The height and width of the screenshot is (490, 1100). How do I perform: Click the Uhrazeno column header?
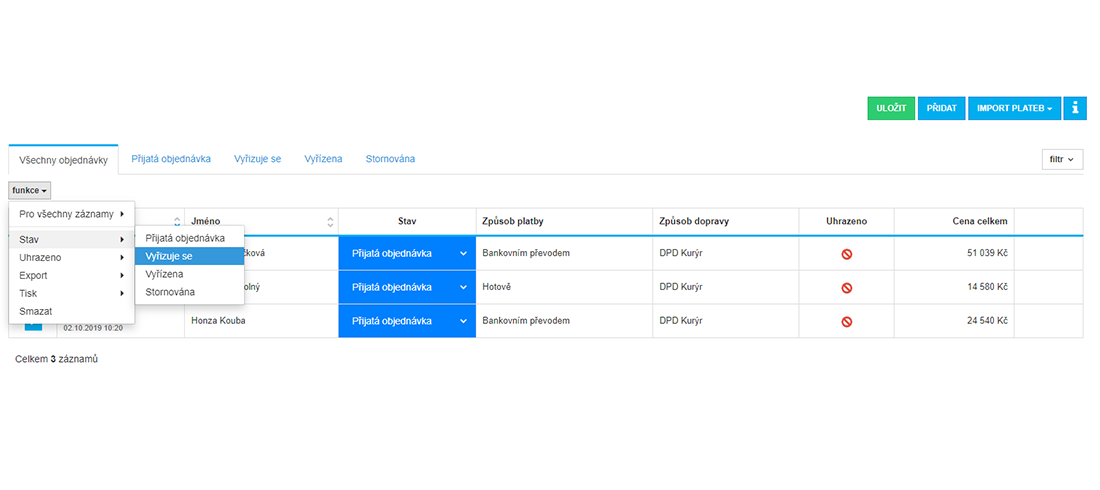click(x=846, y=221)
